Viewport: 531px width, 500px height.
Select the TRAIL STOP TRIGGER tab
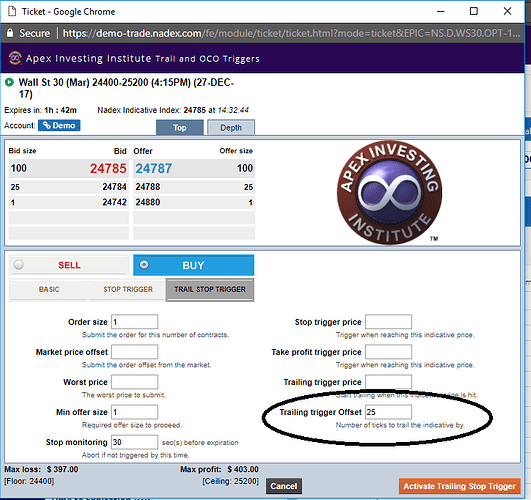coord(210,290)
